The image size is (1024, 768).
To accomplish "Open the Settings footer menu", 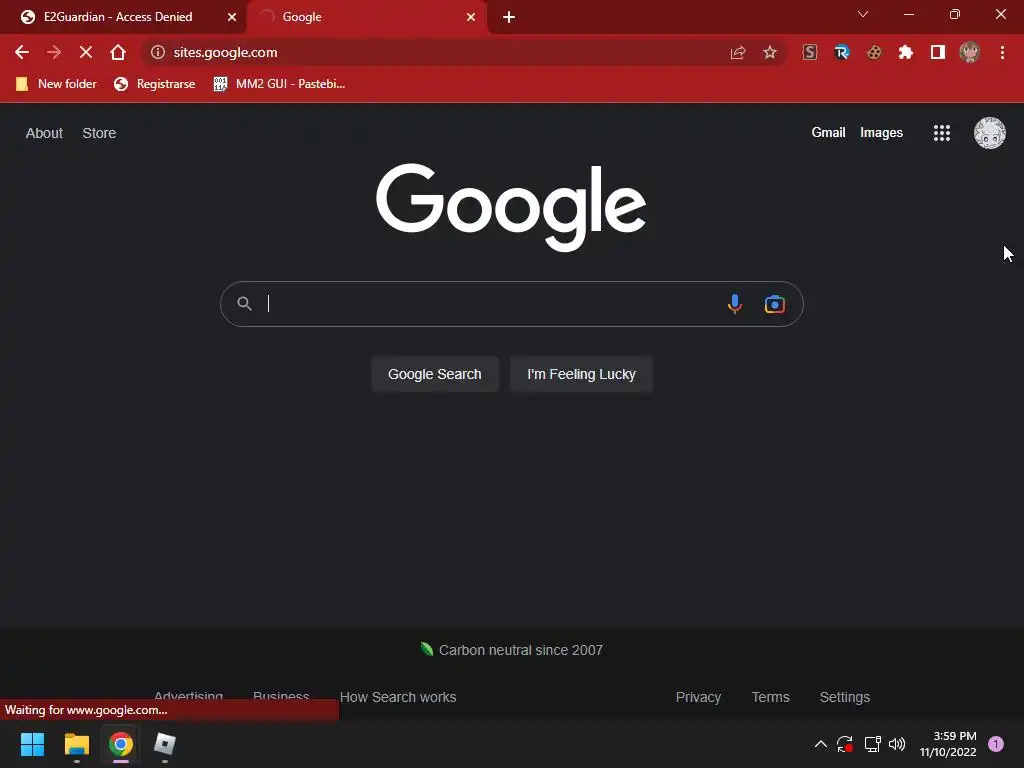I will pos(844,697).
